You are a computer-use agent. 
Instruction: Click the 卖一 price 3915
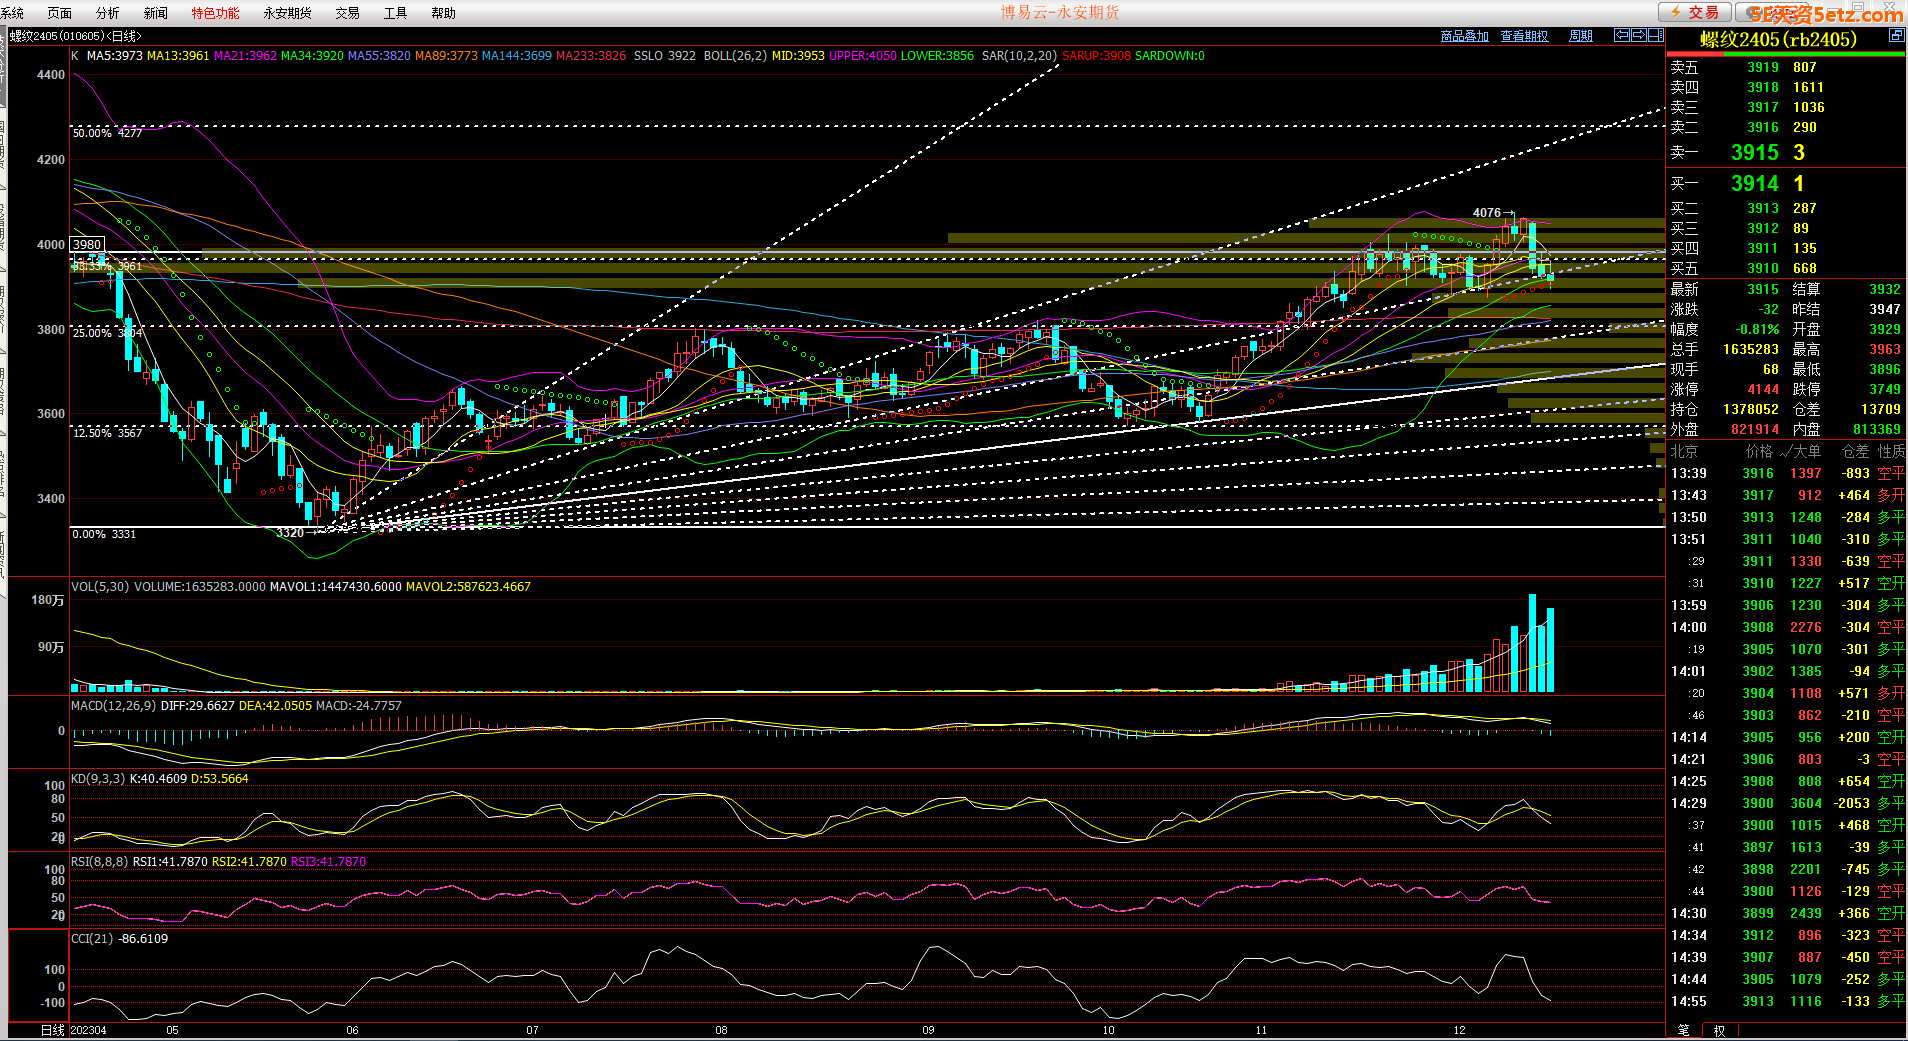click(1755, 153)
